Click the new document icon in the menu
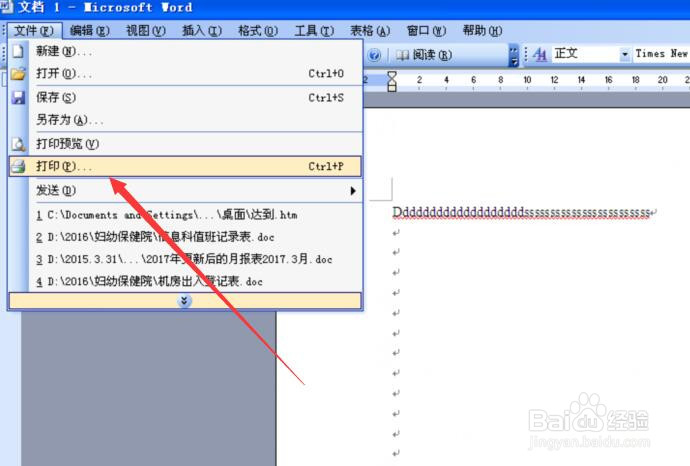 tap(18, 51)
